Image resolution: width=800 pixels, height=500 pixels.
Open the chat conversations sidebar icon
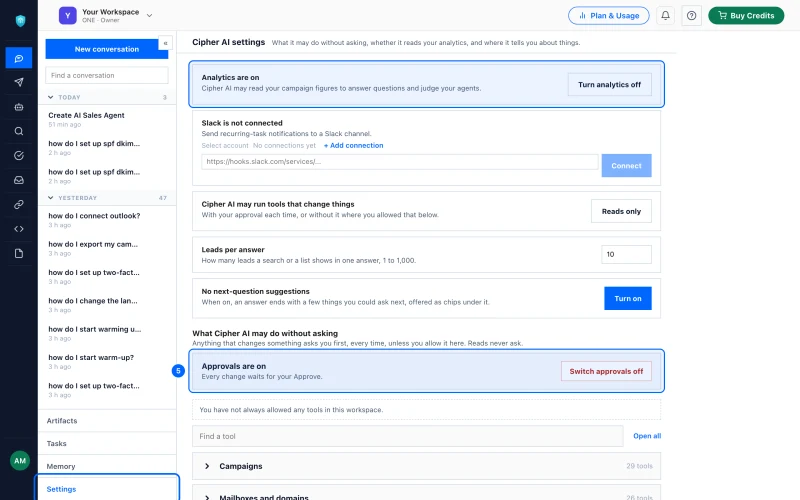point(19,58)
